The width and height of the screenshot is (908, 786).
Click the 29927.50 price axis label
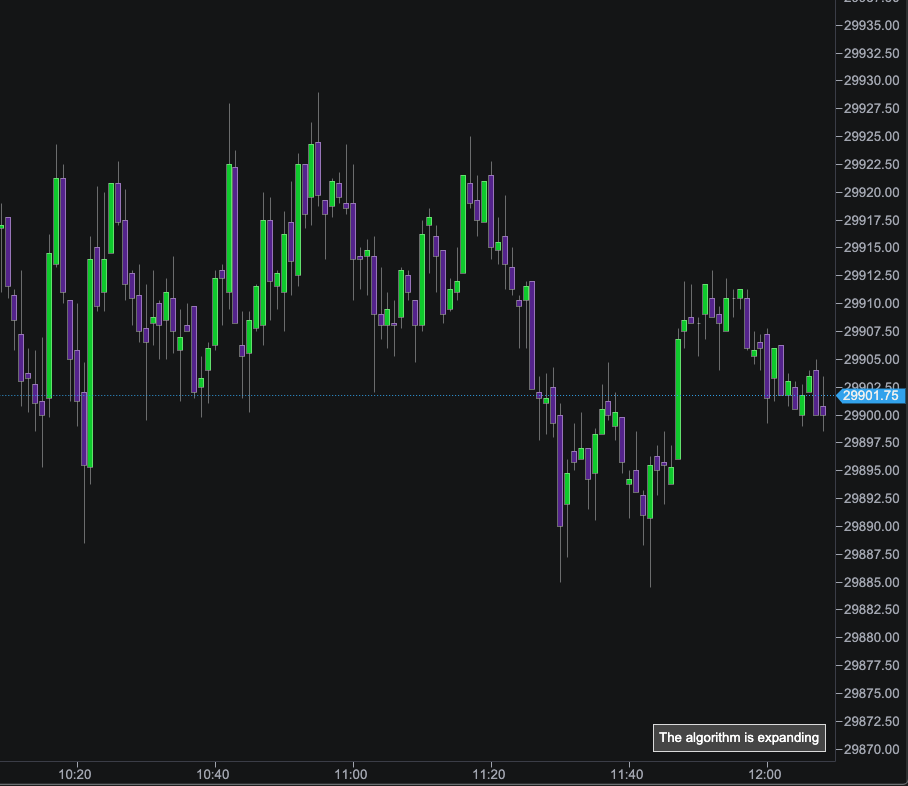(872, 108)
